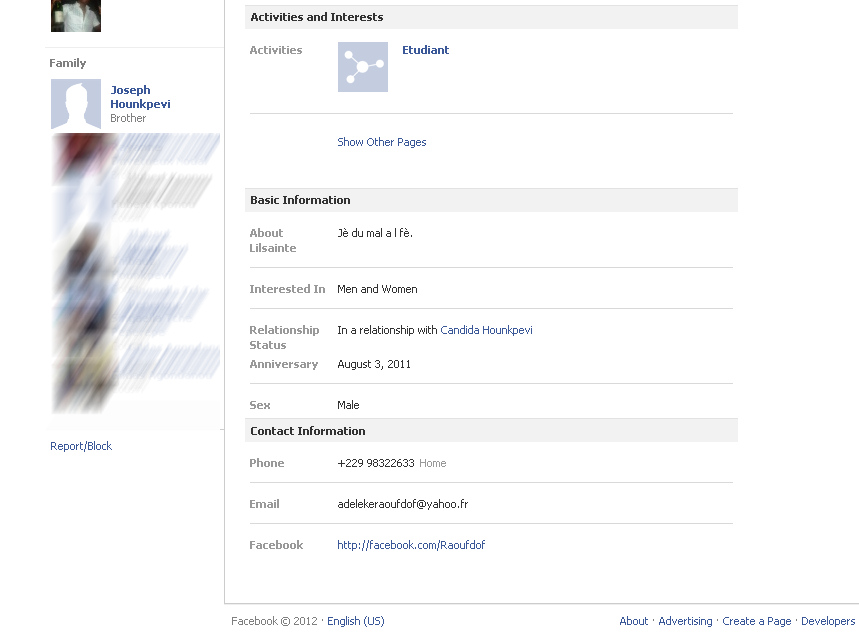Open Candida Hounkpevi's profile link
This screenshot has height=633, width=859.
pos(486,330)
